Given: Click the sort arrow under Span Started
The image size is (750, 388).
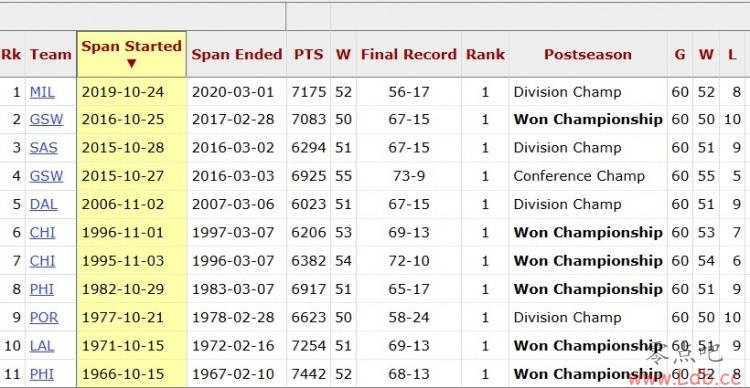Looking at the screenshot, I should tap(132, 63).
